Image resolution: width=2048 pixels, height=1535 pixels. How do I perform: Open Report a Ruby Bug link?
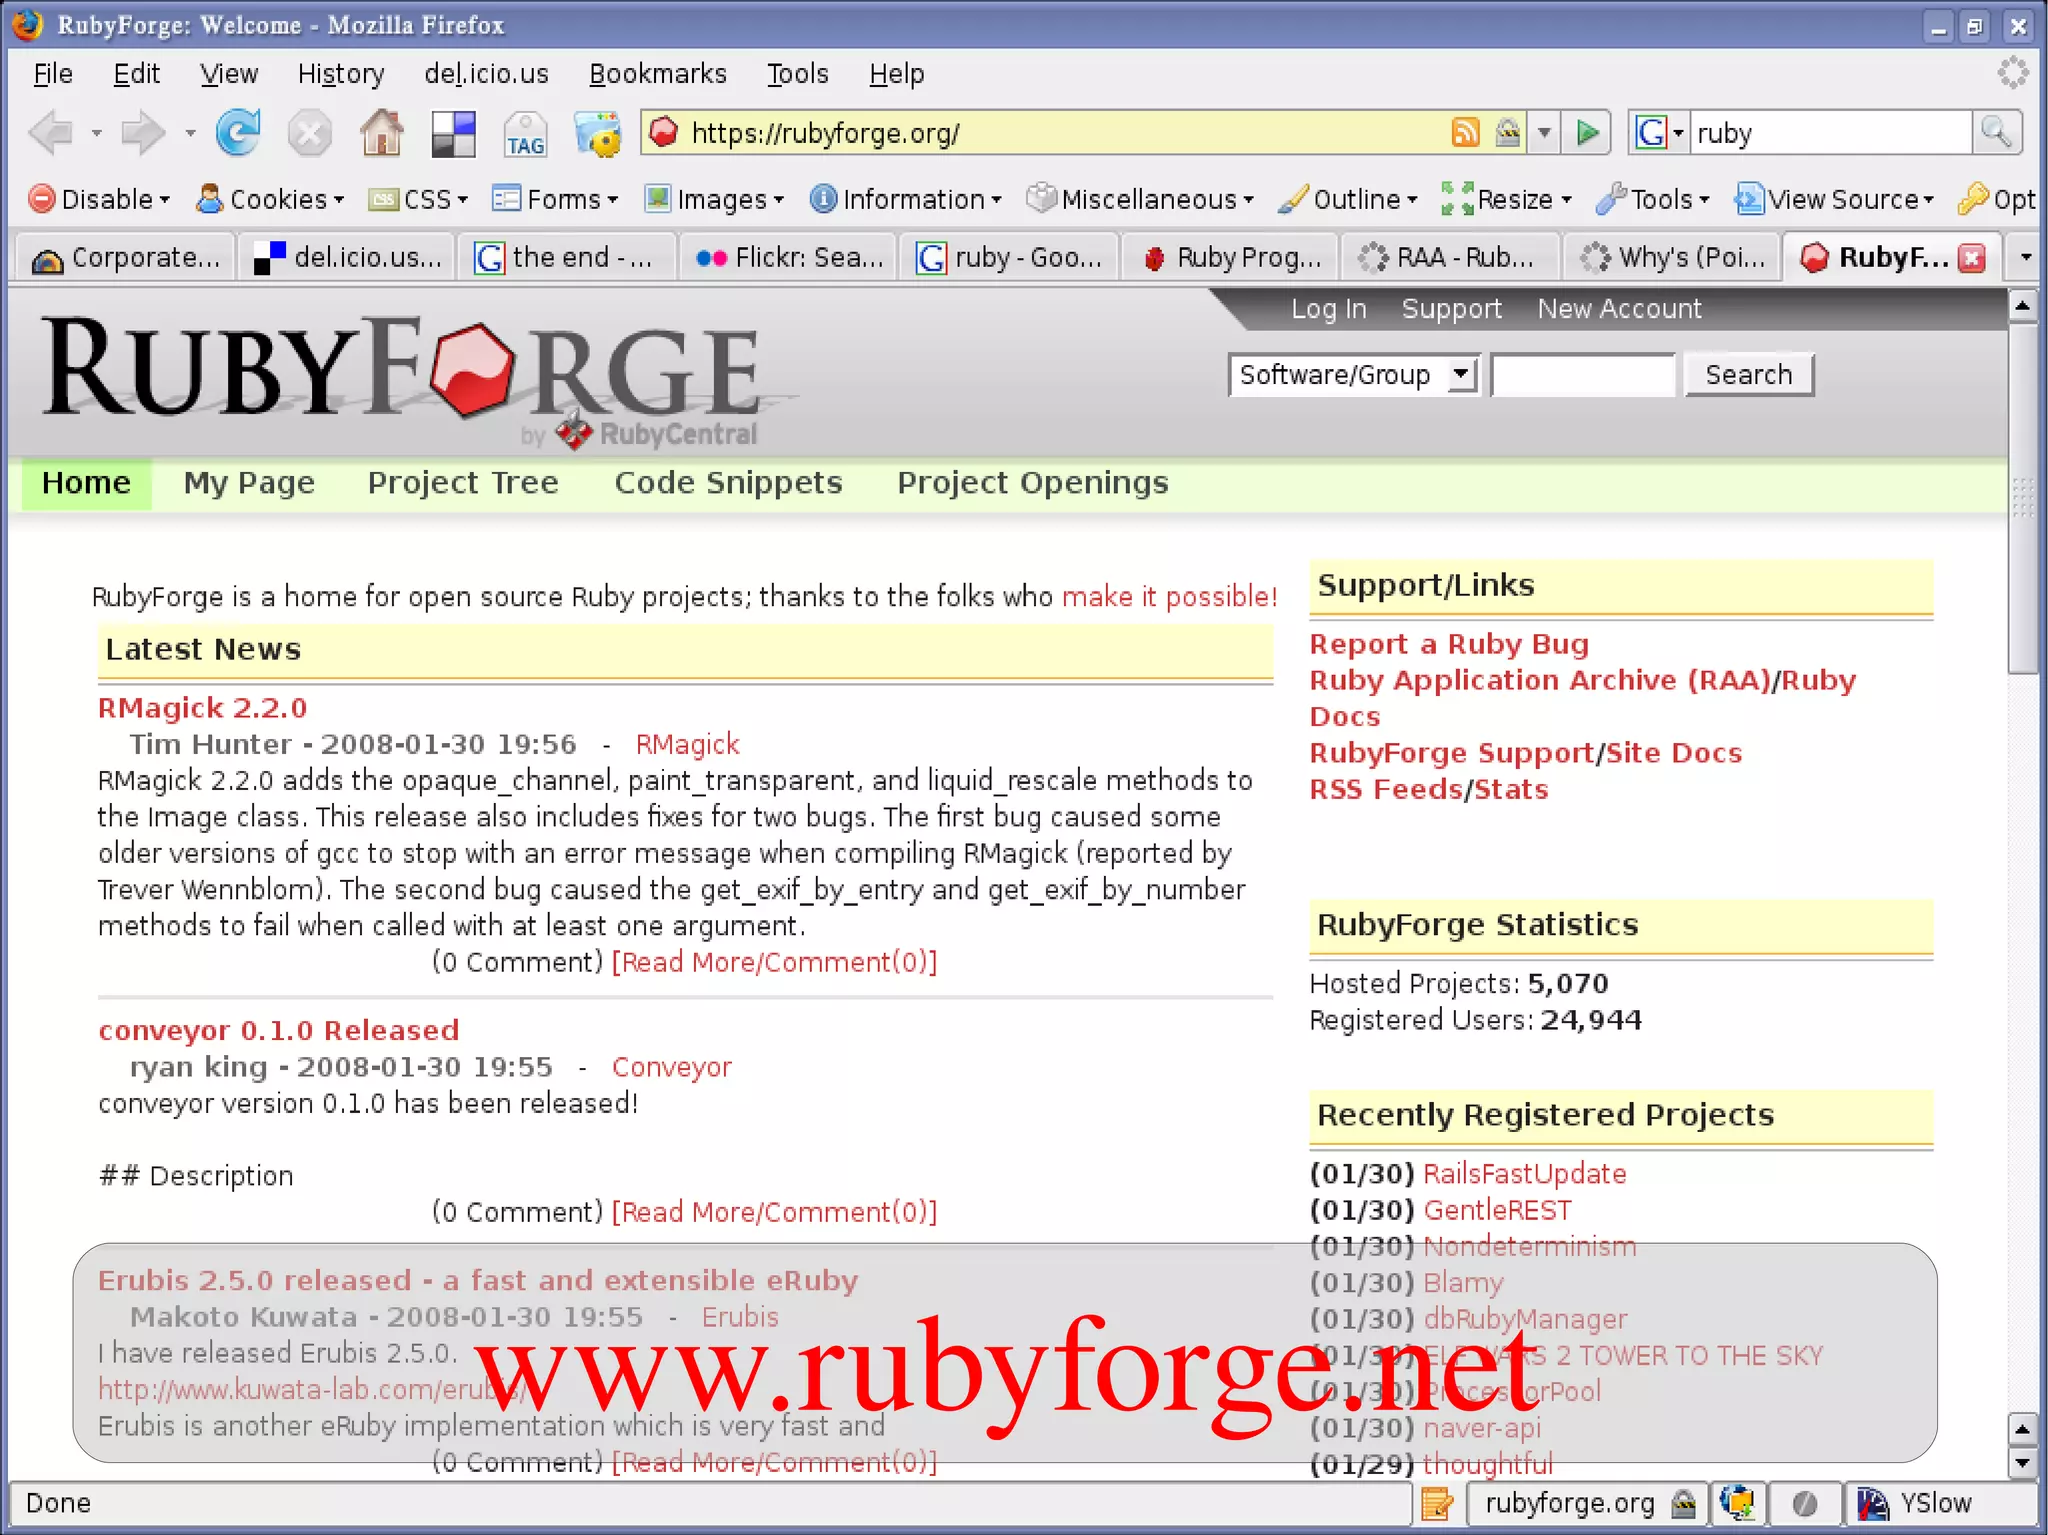click(1449, 644)
